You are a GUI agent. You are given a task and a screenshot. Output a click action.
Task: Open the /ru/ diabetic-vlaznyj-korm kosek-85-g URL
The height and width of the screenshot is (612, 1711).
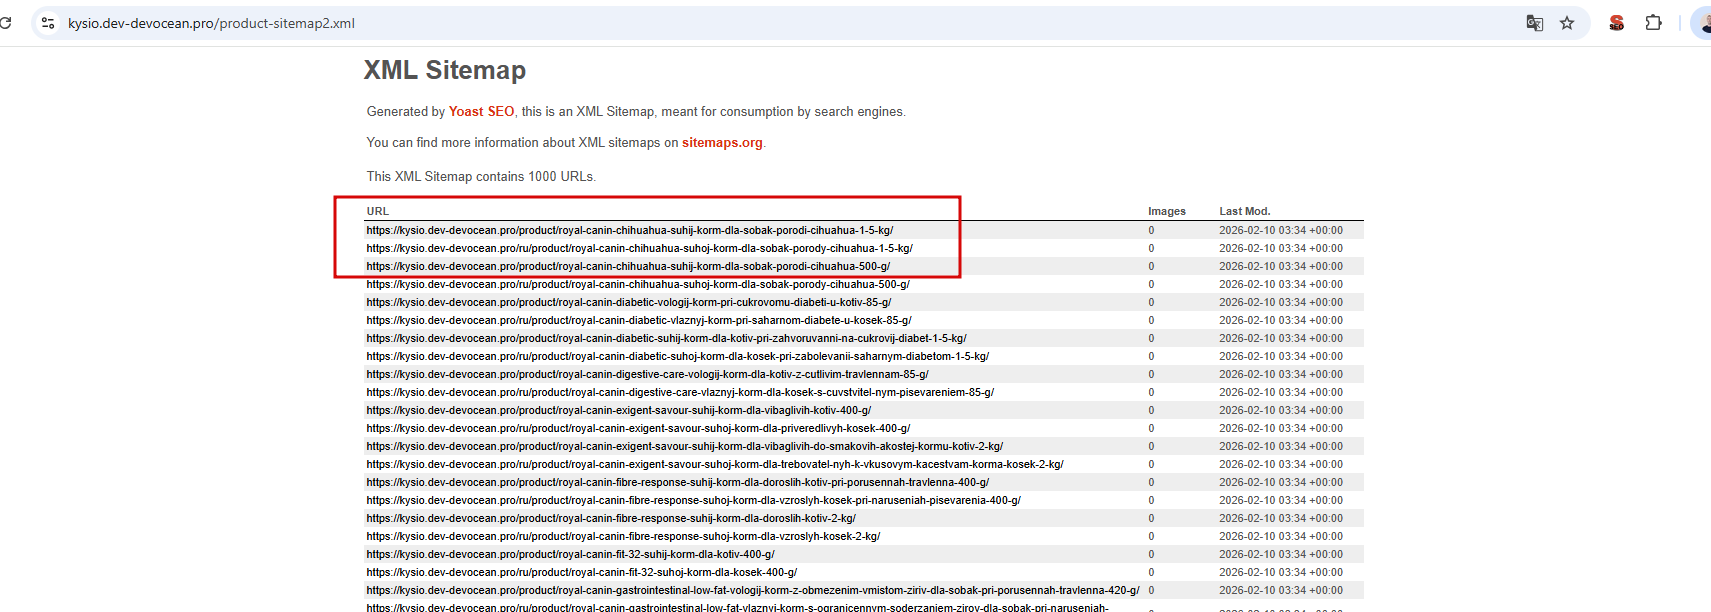tap(639, 320)
